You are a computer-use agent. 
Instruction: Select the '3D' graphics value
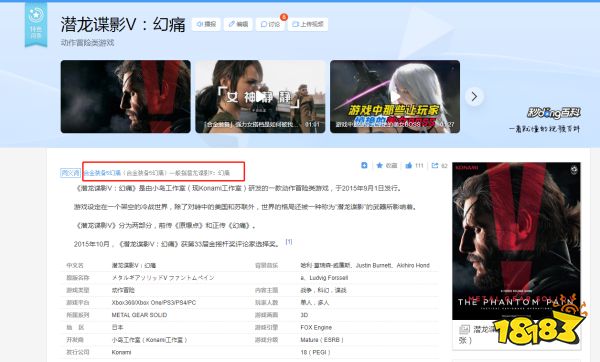304,315
